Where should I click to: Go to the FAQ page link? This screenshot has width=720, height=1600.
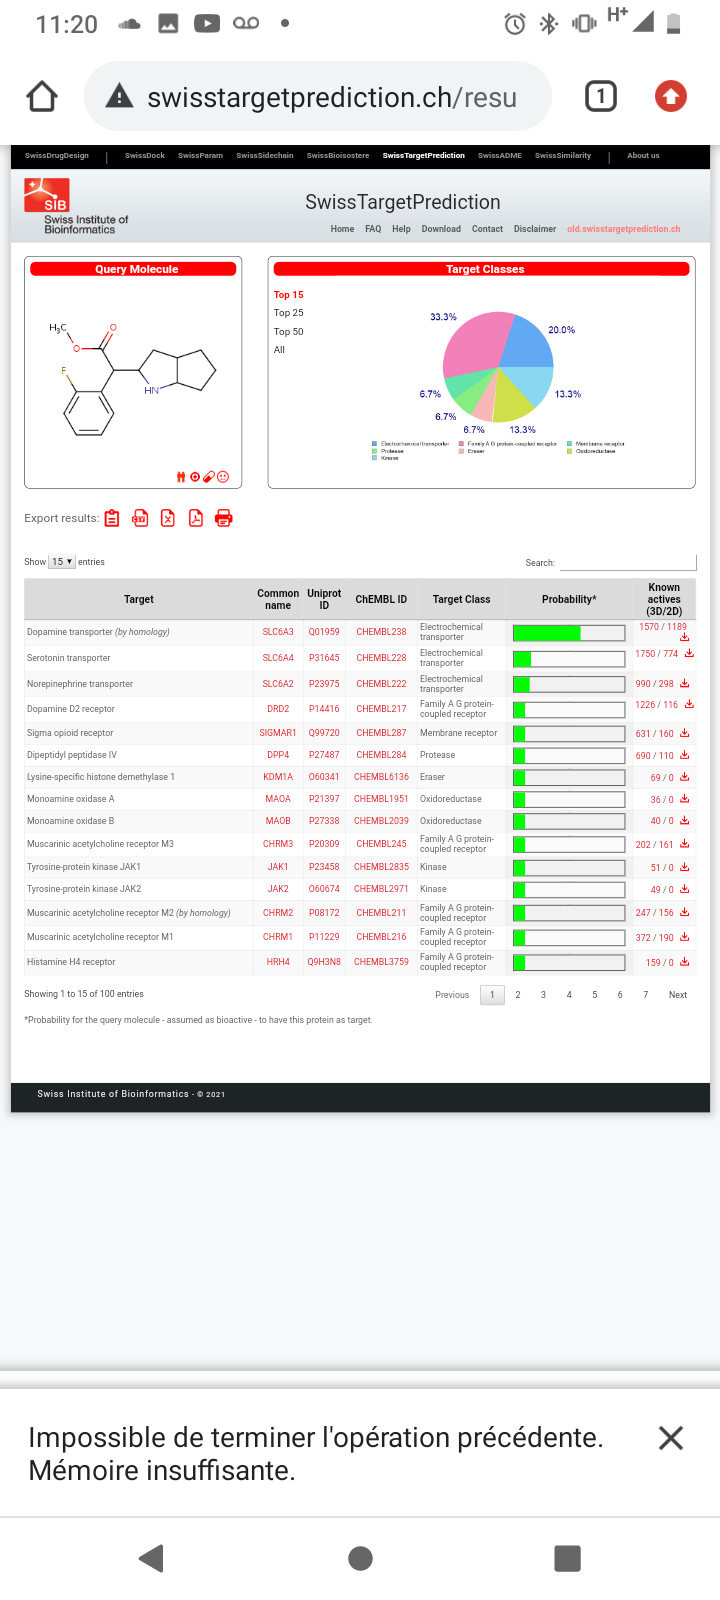(373, 229)
